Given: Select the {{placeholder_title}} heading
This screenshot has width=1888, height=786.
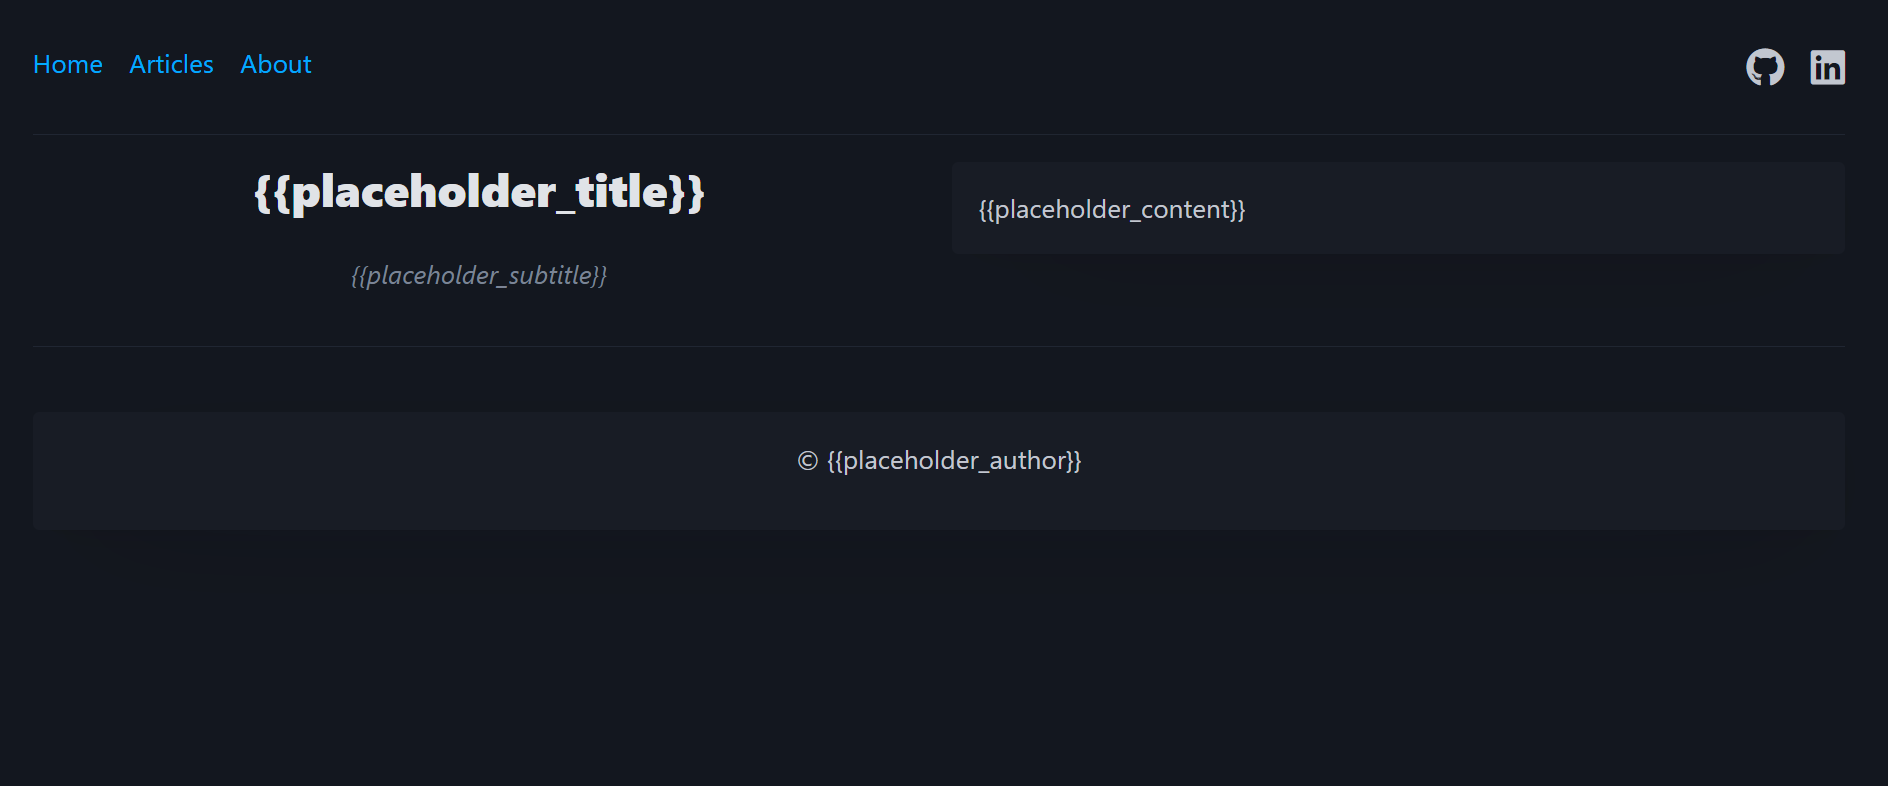Looking at the screenshot, I should [x=478, y=192].
